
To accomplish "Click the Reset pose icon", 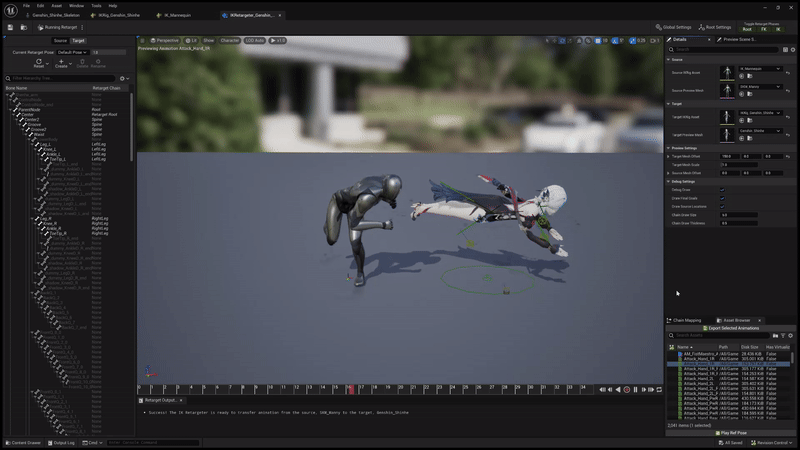I will [39, 61].
